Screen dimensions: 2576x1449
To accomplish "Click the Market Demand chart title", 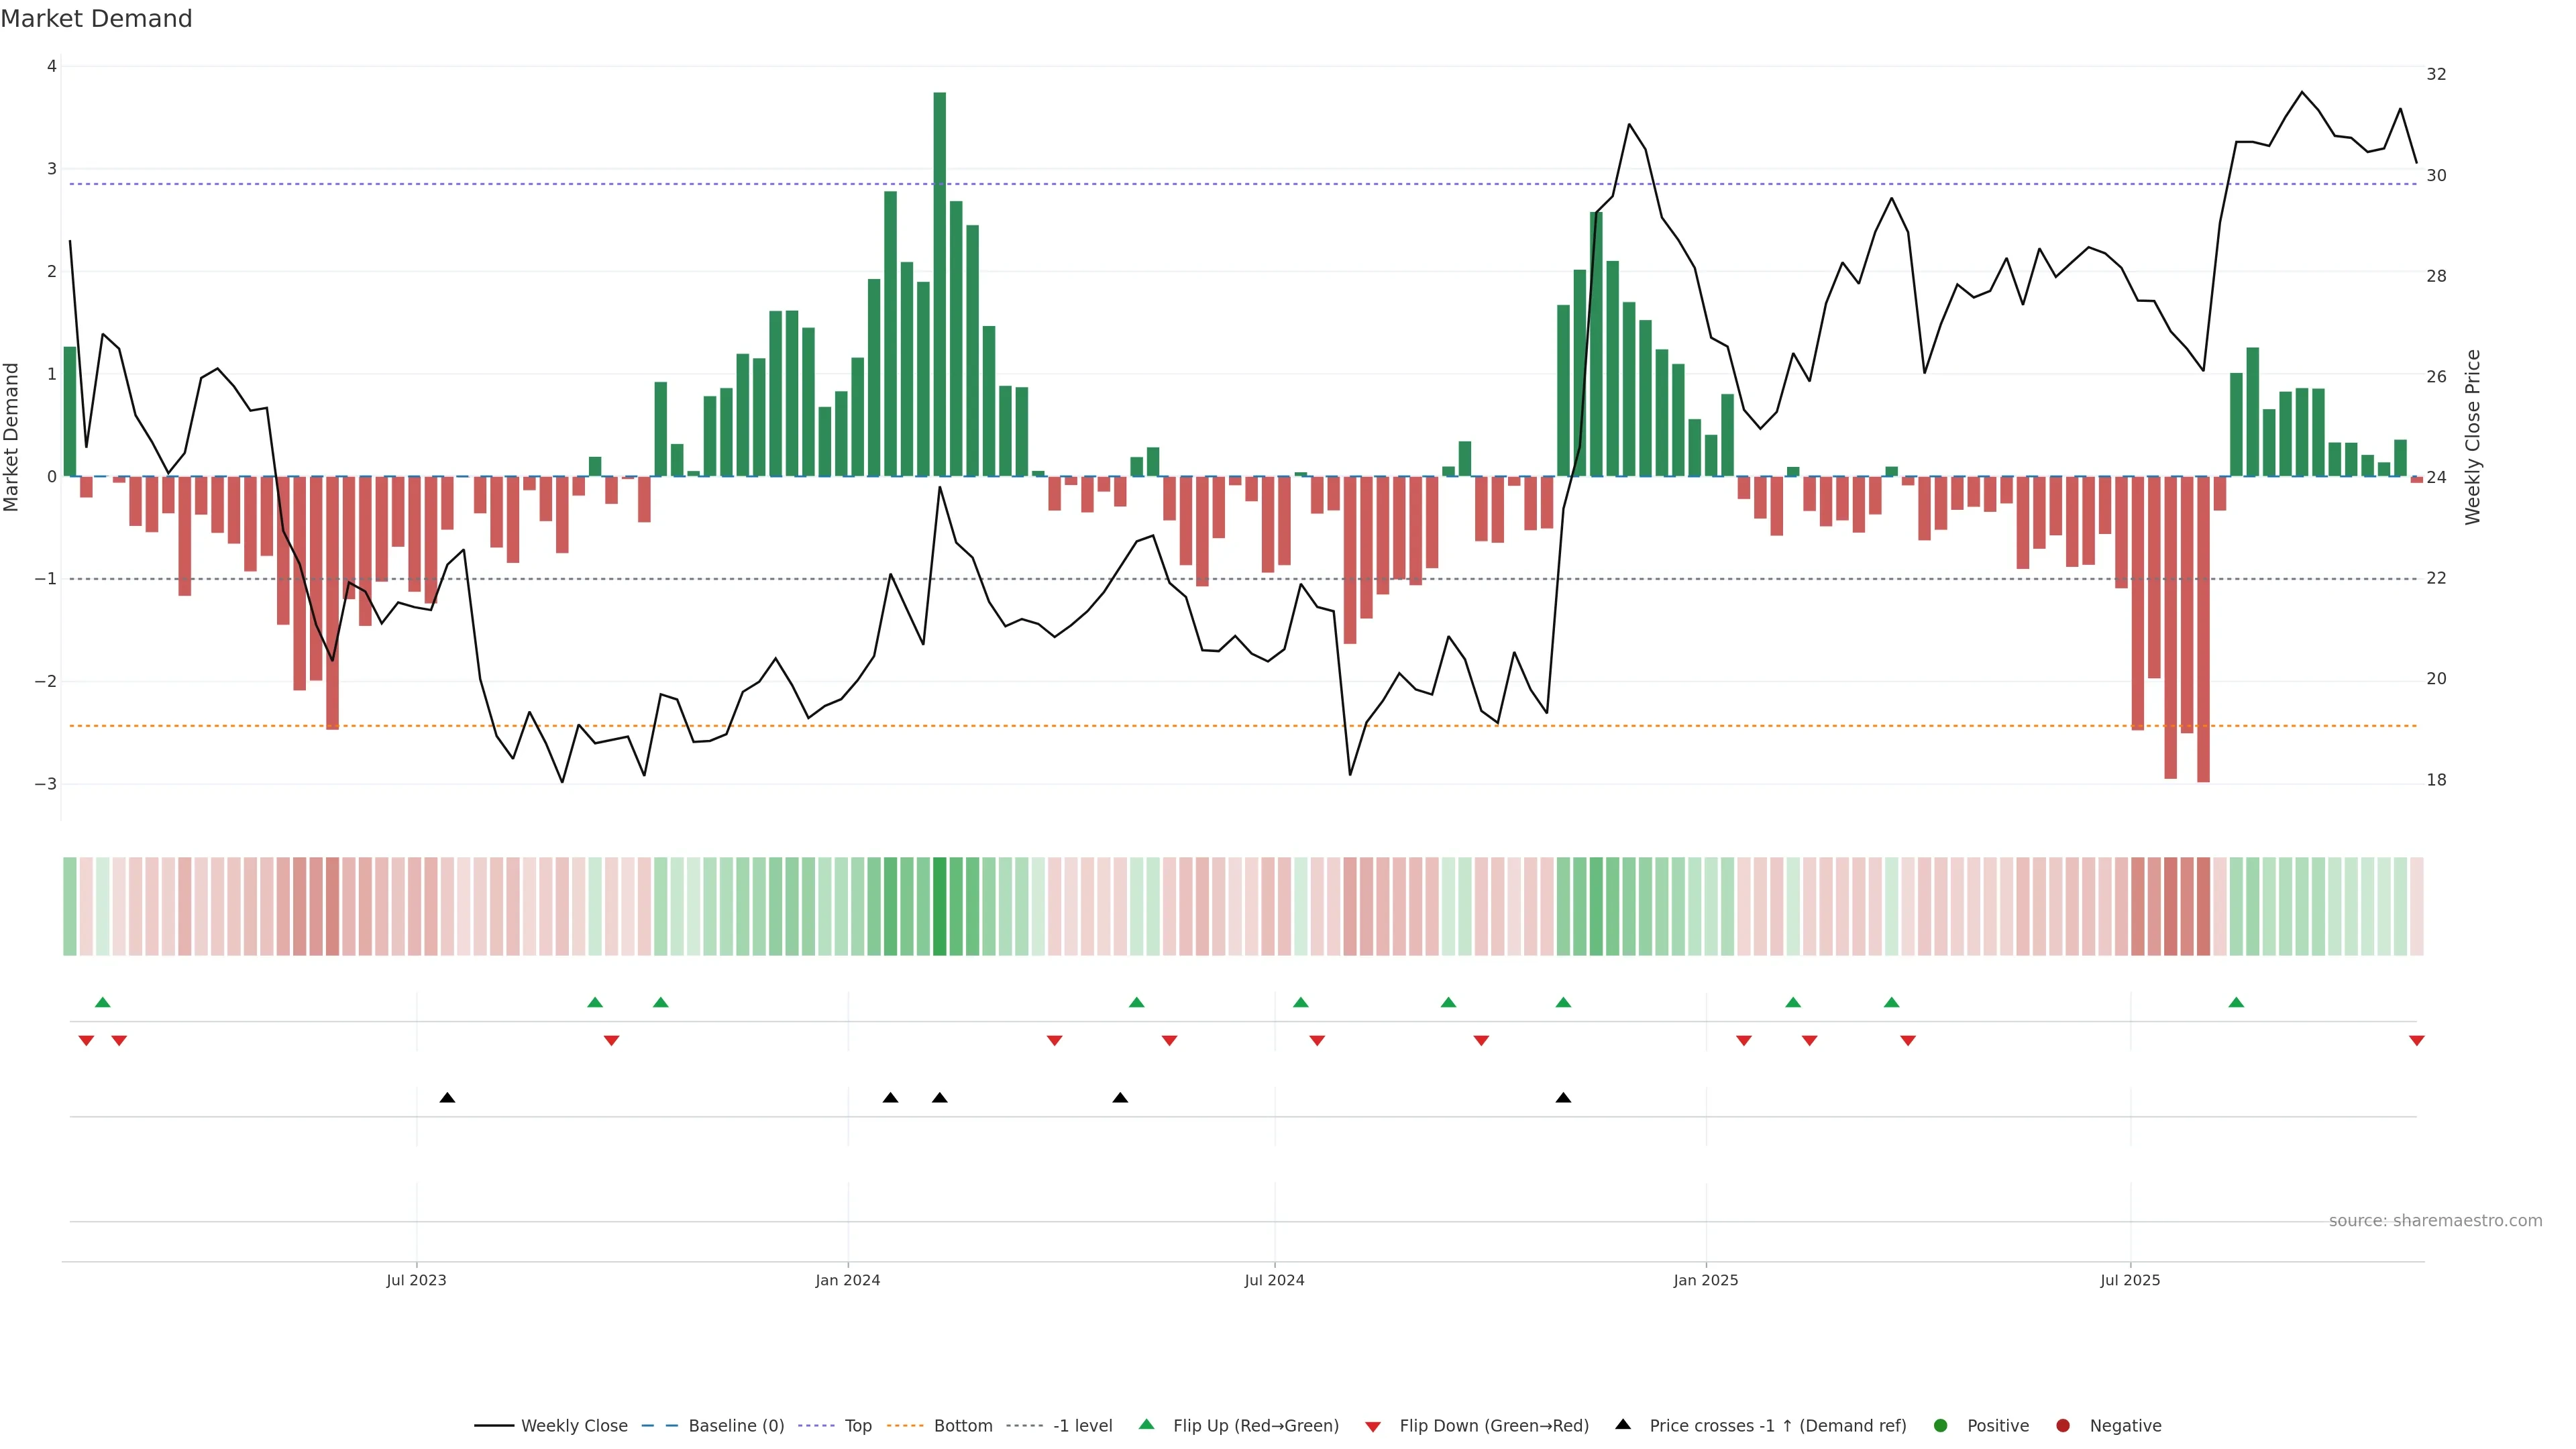I will tap(96, 19).
